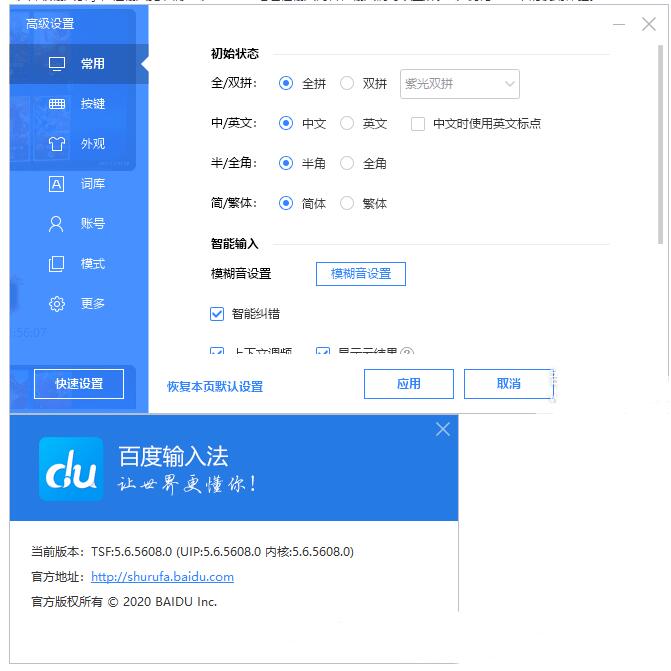Toggle the 智能纠错 checkbox
The image size is (671, 671).
[x=217, y=314]
